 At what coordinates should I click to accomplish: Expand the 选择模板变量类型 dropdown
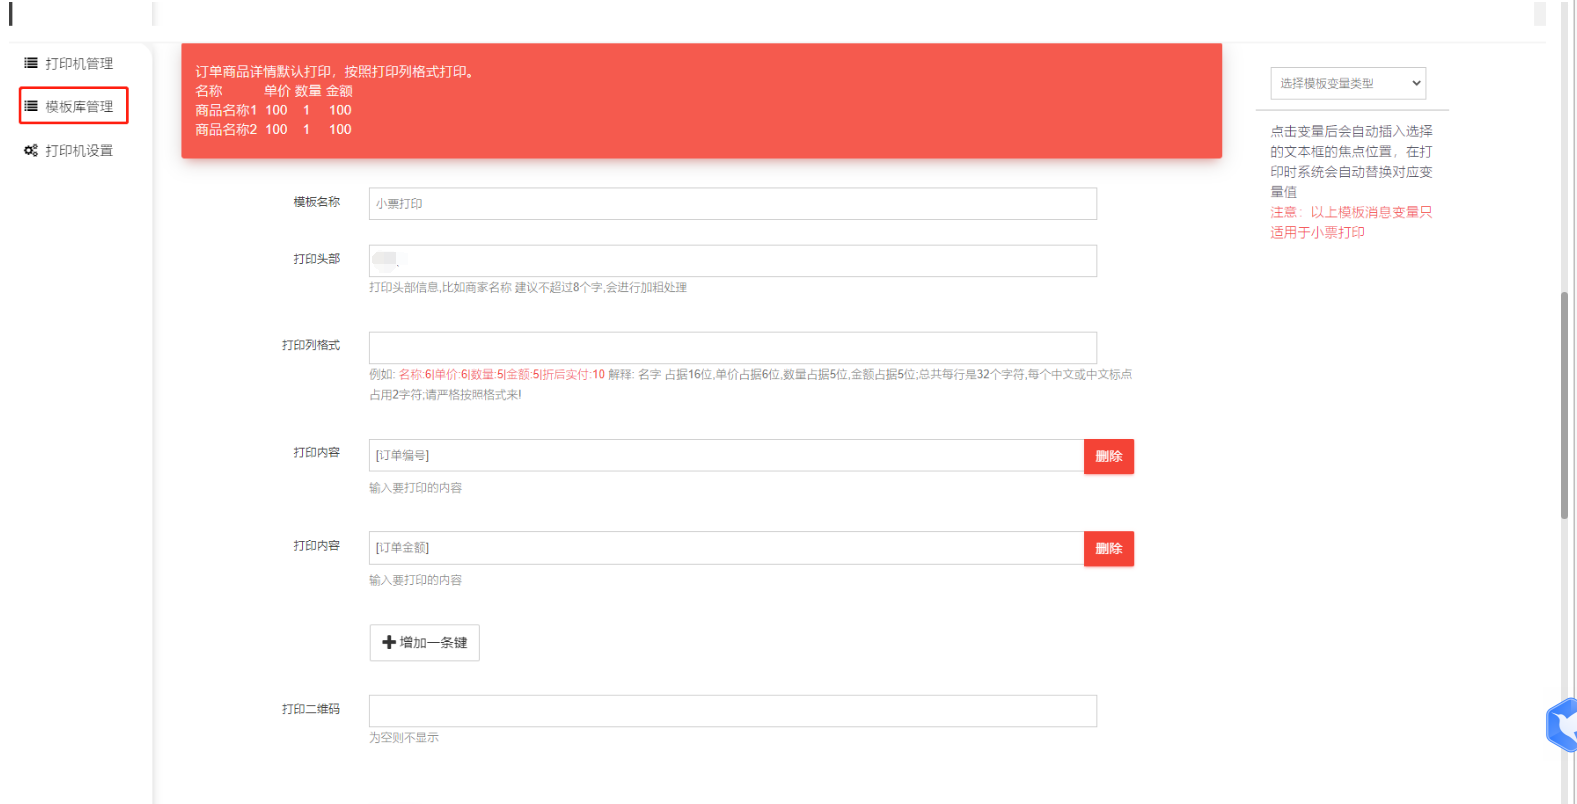(1347, 83)
